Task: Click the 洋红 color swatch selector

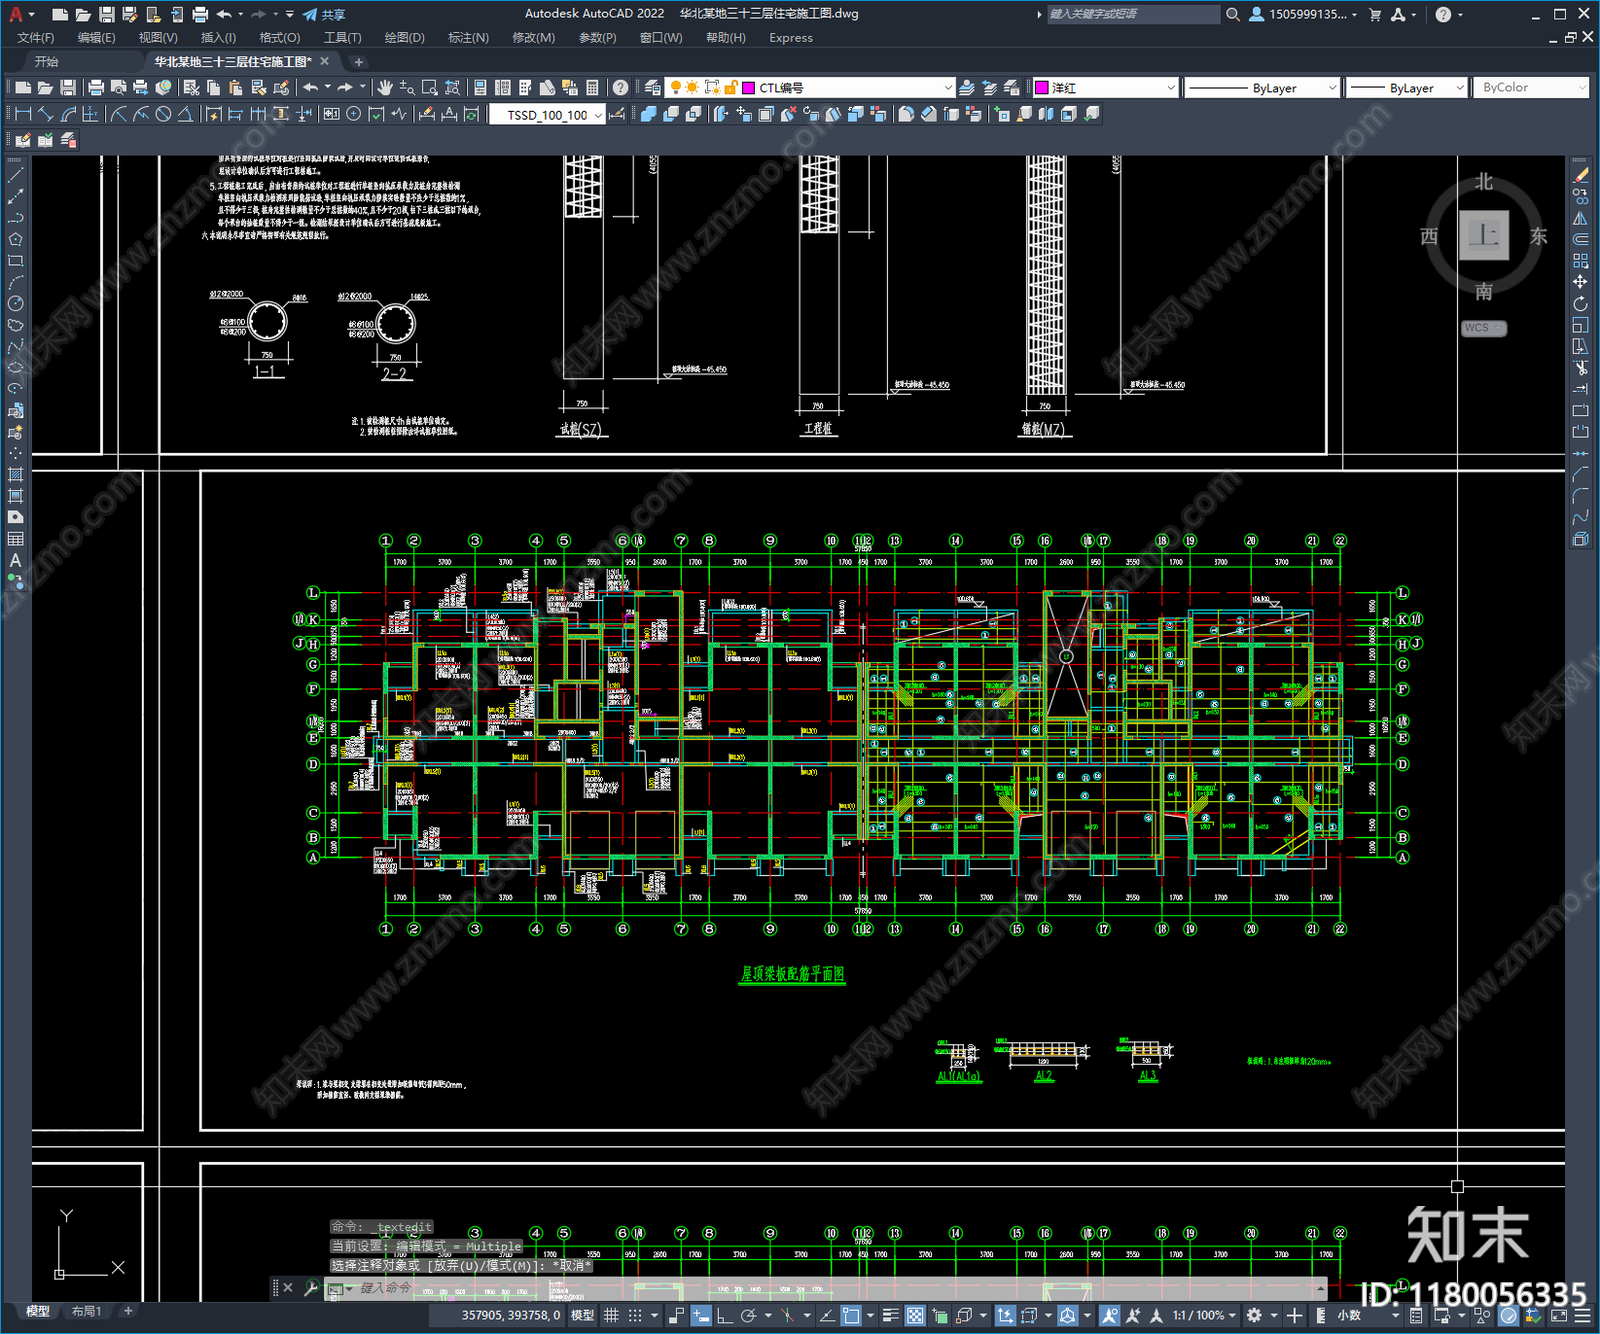Action: [x=1105, y=88]
